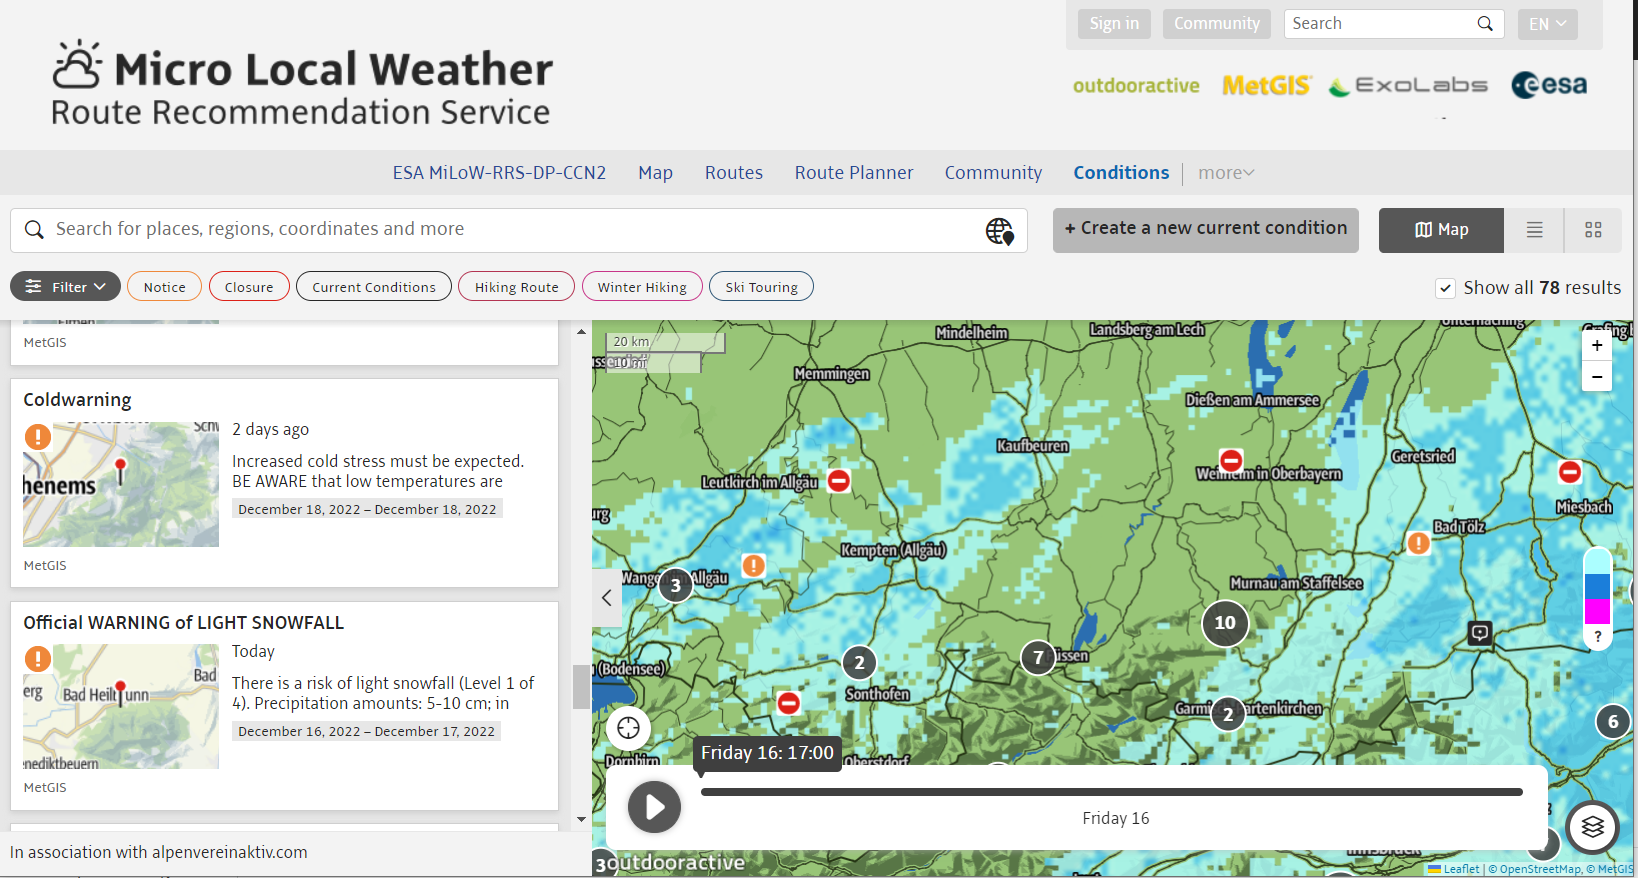Image resolution: width=1638 pixels, height=878 pixels.
Task: Click orange warning marker near Bad Tölz
Action: point(1418,543)
